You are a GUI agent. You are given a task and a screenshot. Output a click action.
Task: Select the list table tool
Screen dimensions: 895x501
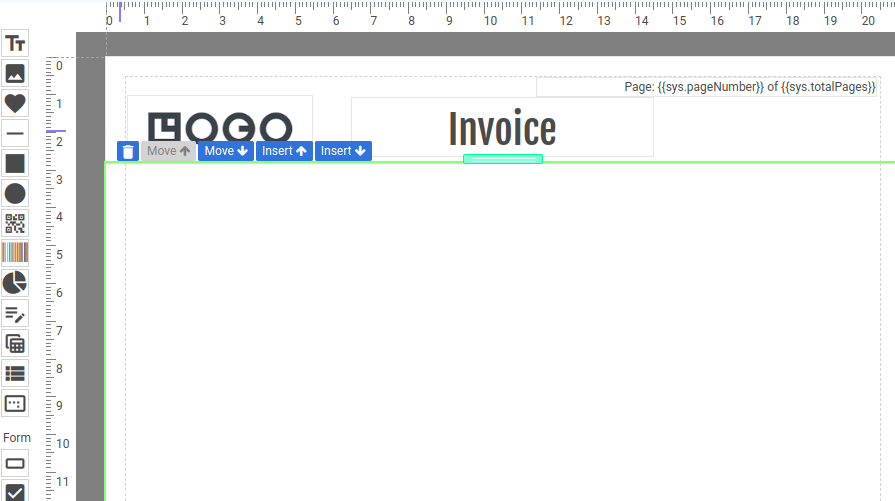[x=15, y=373]
